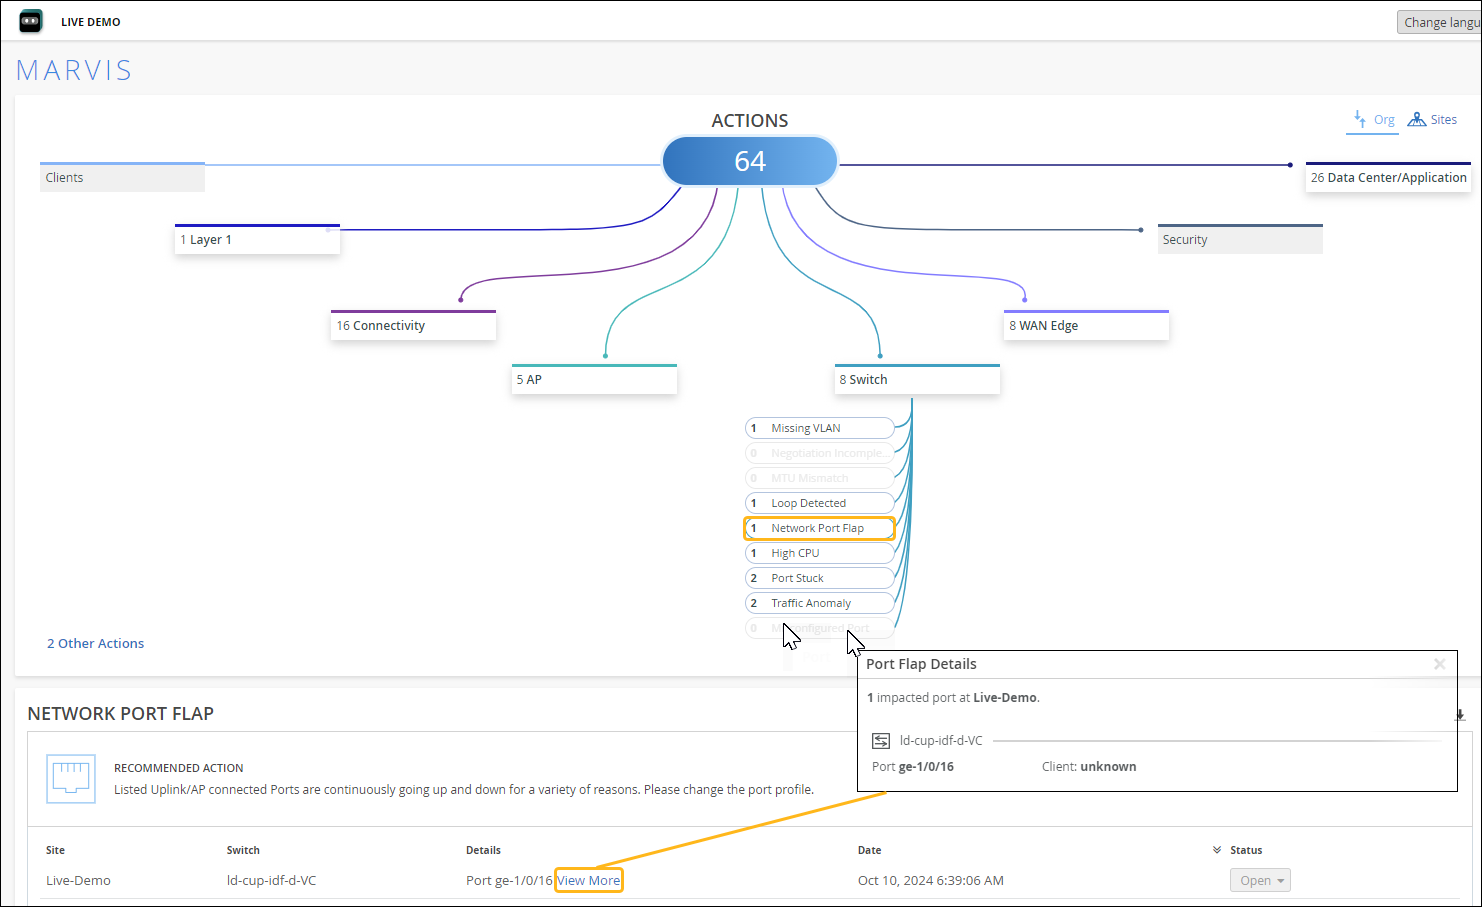The width and height of the screenshot is (1482, 907).
Task: Open the 16 Connectivity category
Action: coord(413,325)
